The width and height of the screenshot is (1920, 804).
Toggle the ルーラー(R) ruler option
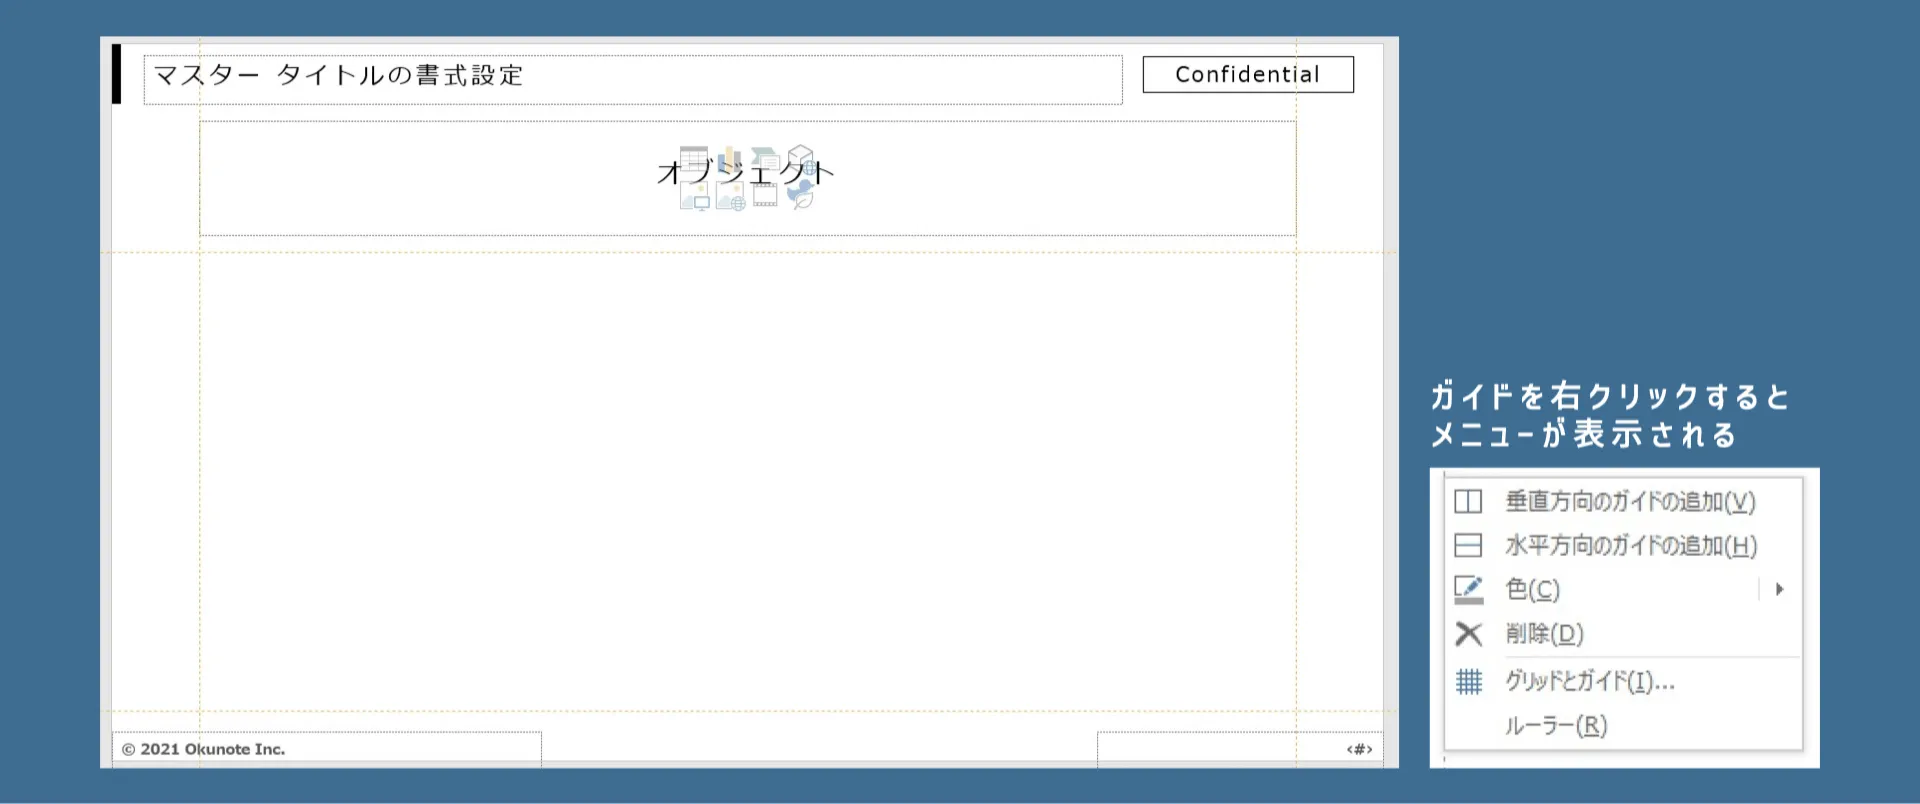tap(1556, 725)
